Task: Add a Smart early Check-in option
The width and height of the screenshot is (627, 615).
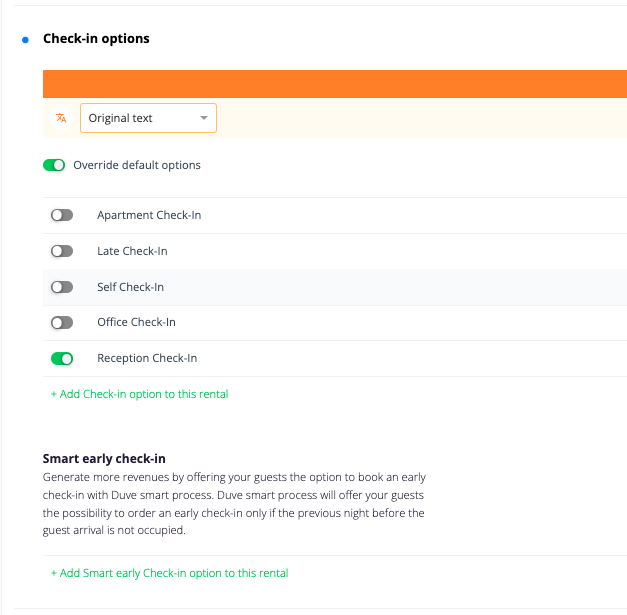Action: tap(169, 573)
